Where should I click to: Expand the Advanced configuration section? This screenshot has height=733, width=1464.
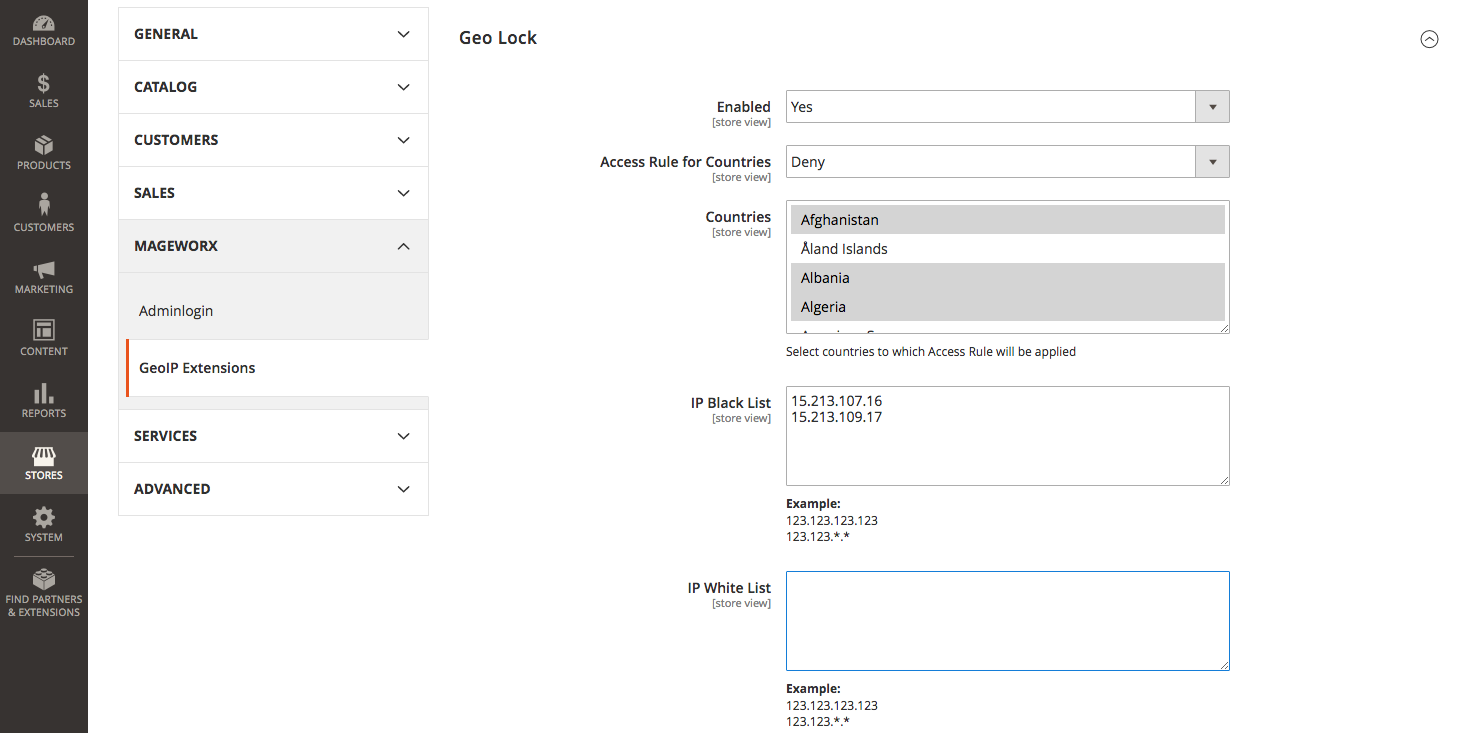tap(273, 489)
